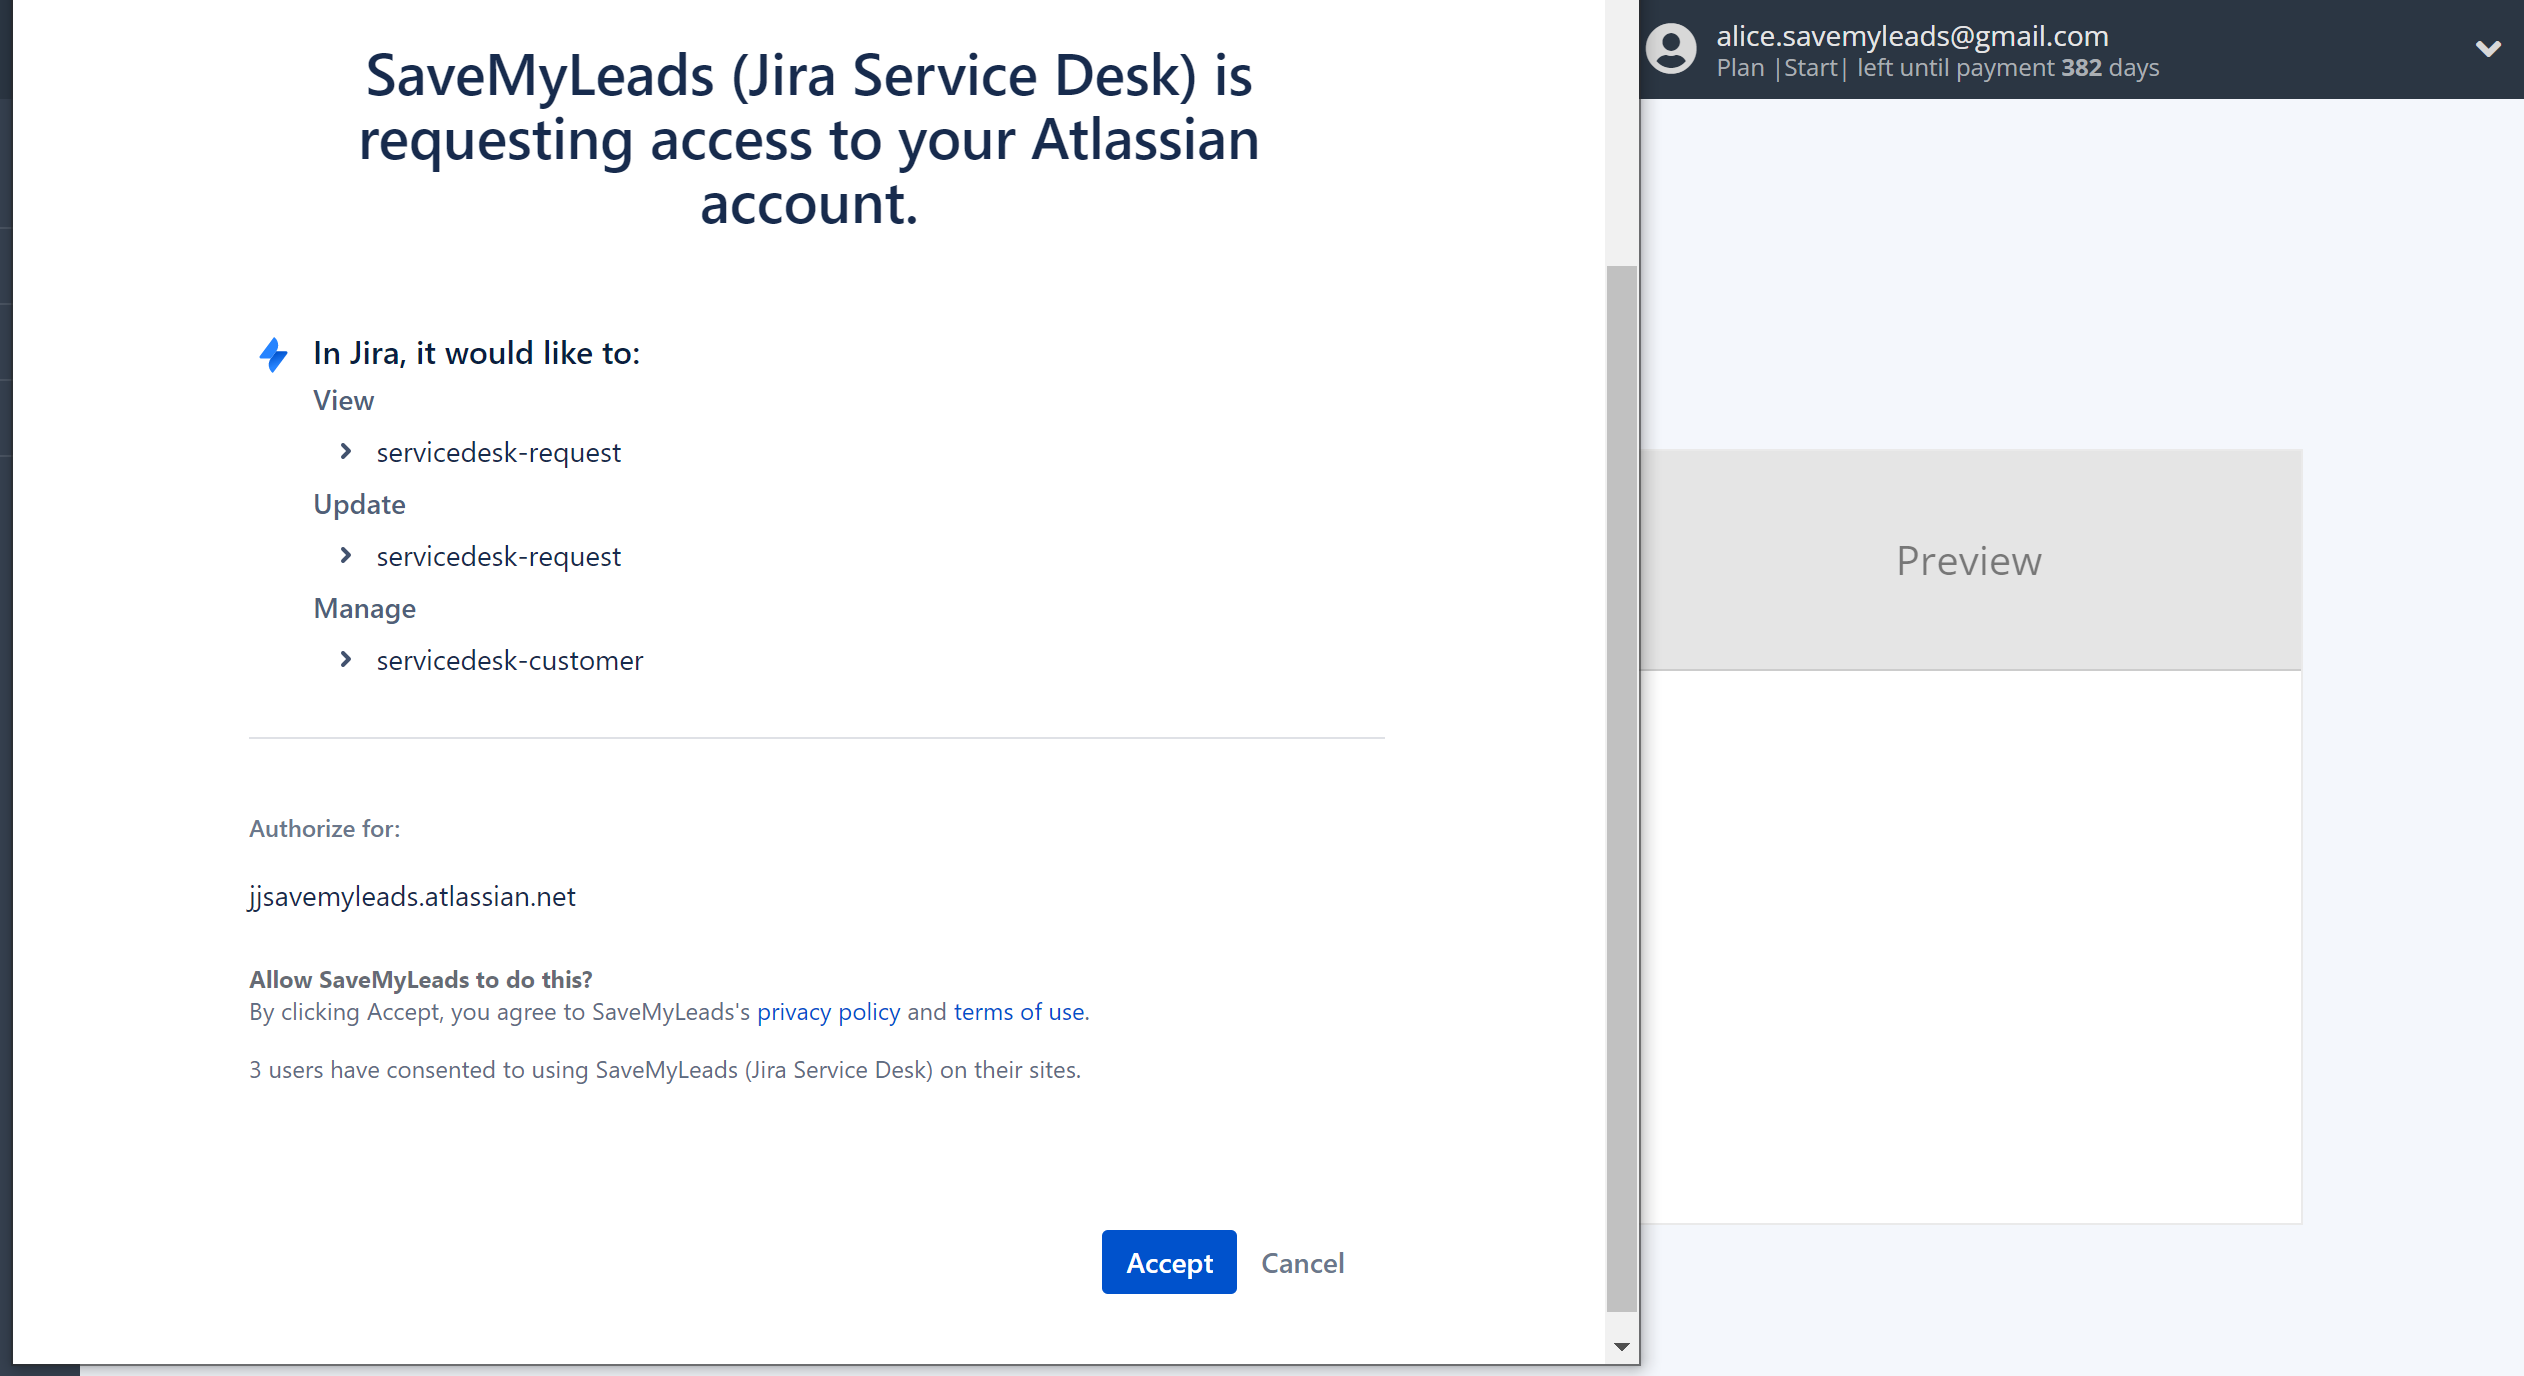The width and height of the screenshot is (2524, 1376).
Task: Expand servicedesk-customer under Manage
Action: 346,660
